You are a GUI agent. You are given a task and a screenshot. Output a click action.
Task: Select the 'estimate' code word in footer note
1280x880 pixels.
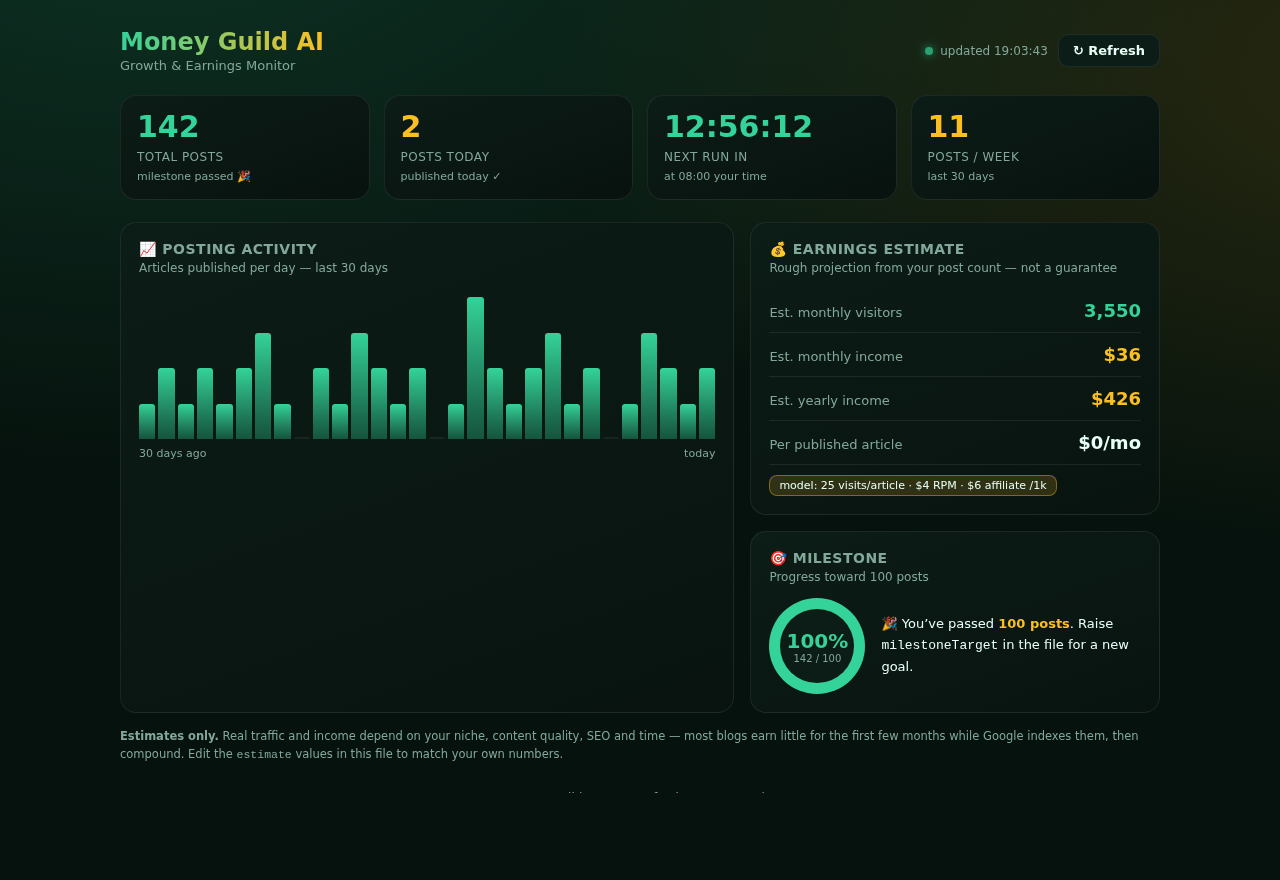(264, 755)
